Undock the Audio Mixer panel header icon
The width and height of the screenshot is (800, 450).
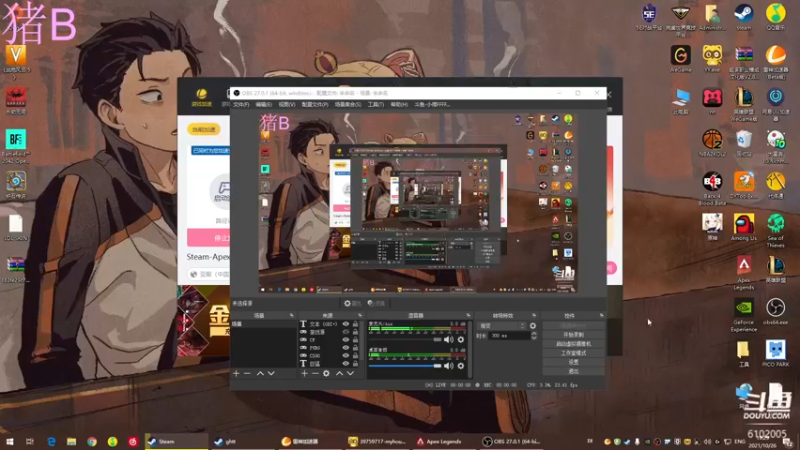[x=468, y=315]
